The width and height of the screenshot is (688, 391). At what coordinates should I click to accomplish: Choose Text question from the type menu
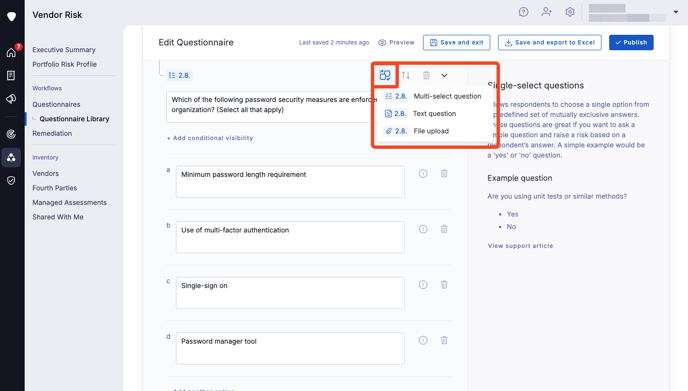click(420, 114)
